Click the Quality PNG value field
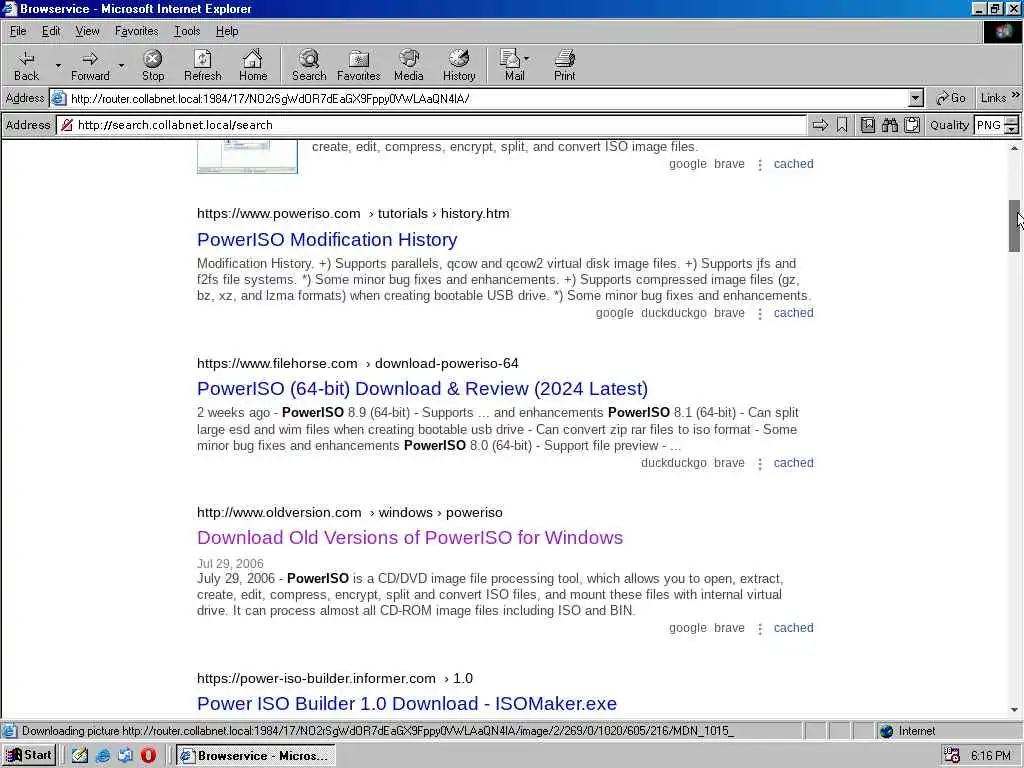 [989, 125]
